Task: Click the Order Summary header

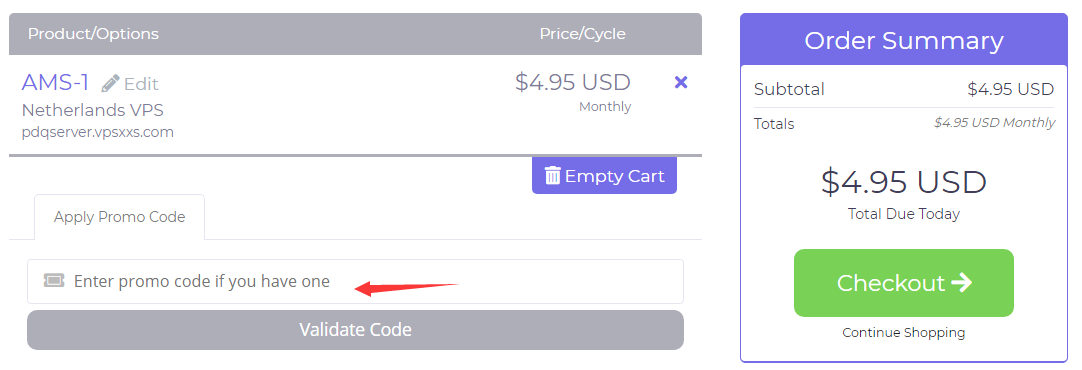Action: pyautogui.click(x=903, y=40)
